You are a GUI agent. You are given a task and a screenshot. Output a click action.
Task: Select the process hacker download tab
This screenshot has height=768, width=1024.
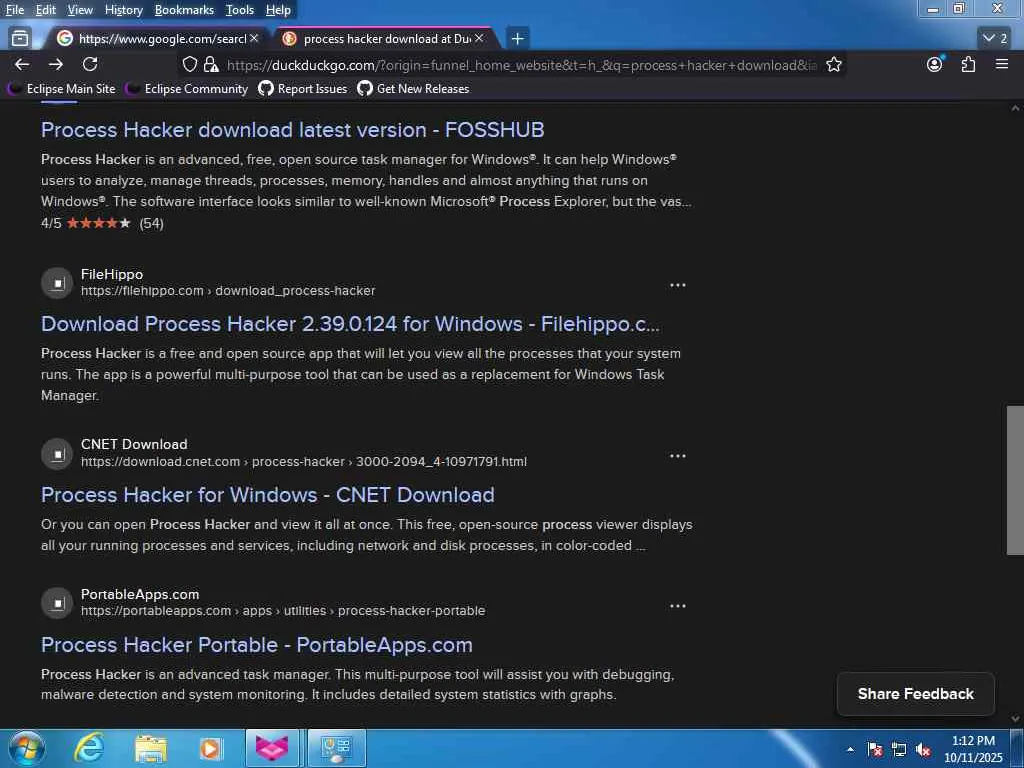click(x=385, y=39)
